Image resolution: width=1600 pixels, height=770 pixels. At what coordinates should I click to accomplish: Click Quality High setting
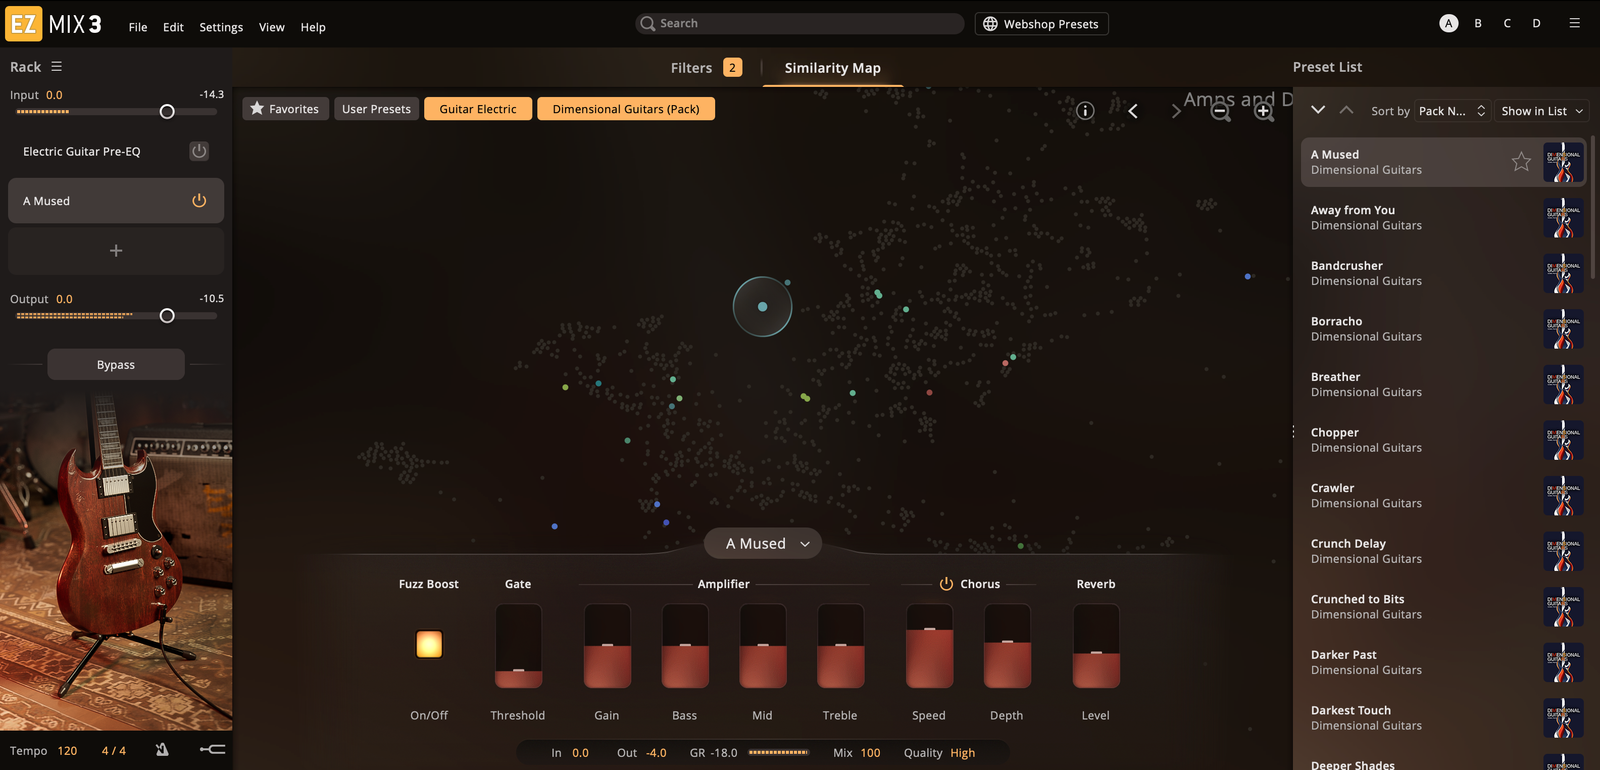click(962, 753)
